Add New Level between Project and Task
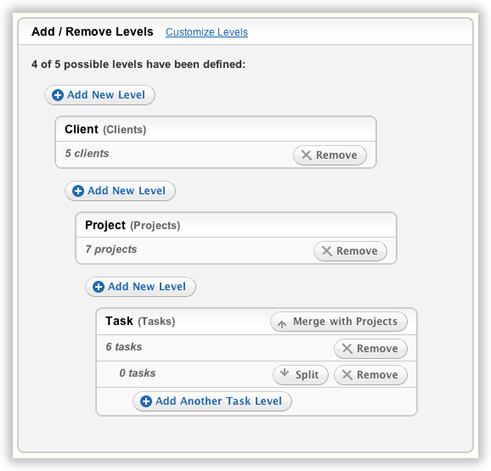 pos(140,287)
